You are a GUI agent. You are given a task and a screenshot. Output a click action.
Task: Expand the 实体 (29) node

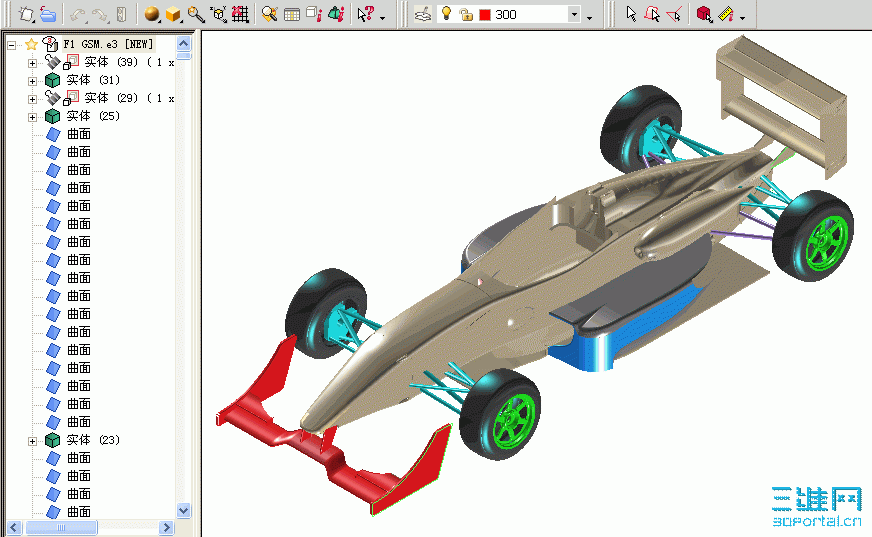coord(32,100)
